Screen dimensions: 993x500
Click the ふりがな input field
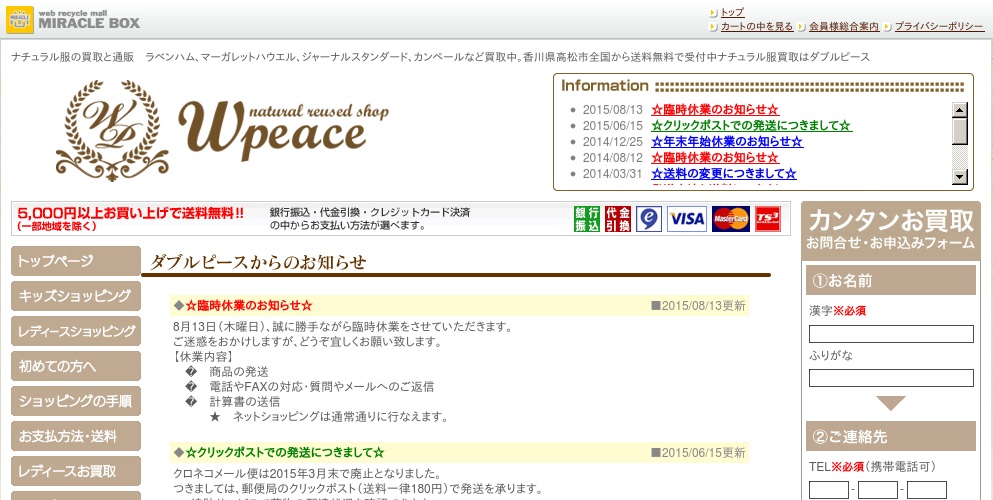890,378
